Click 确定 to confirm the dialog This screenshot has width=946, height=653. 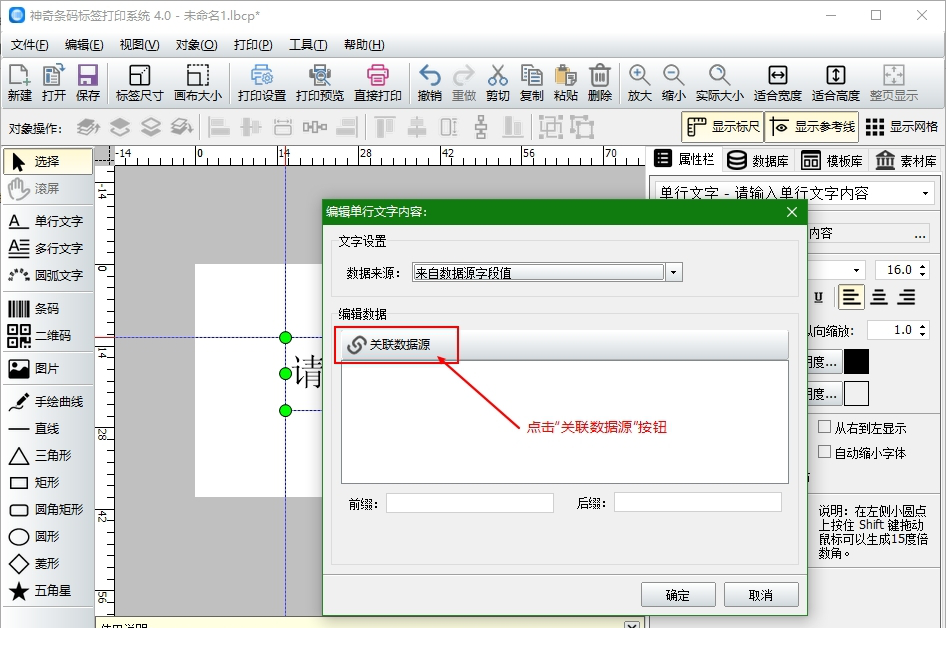pyautogui.click(x=678, y=594)
